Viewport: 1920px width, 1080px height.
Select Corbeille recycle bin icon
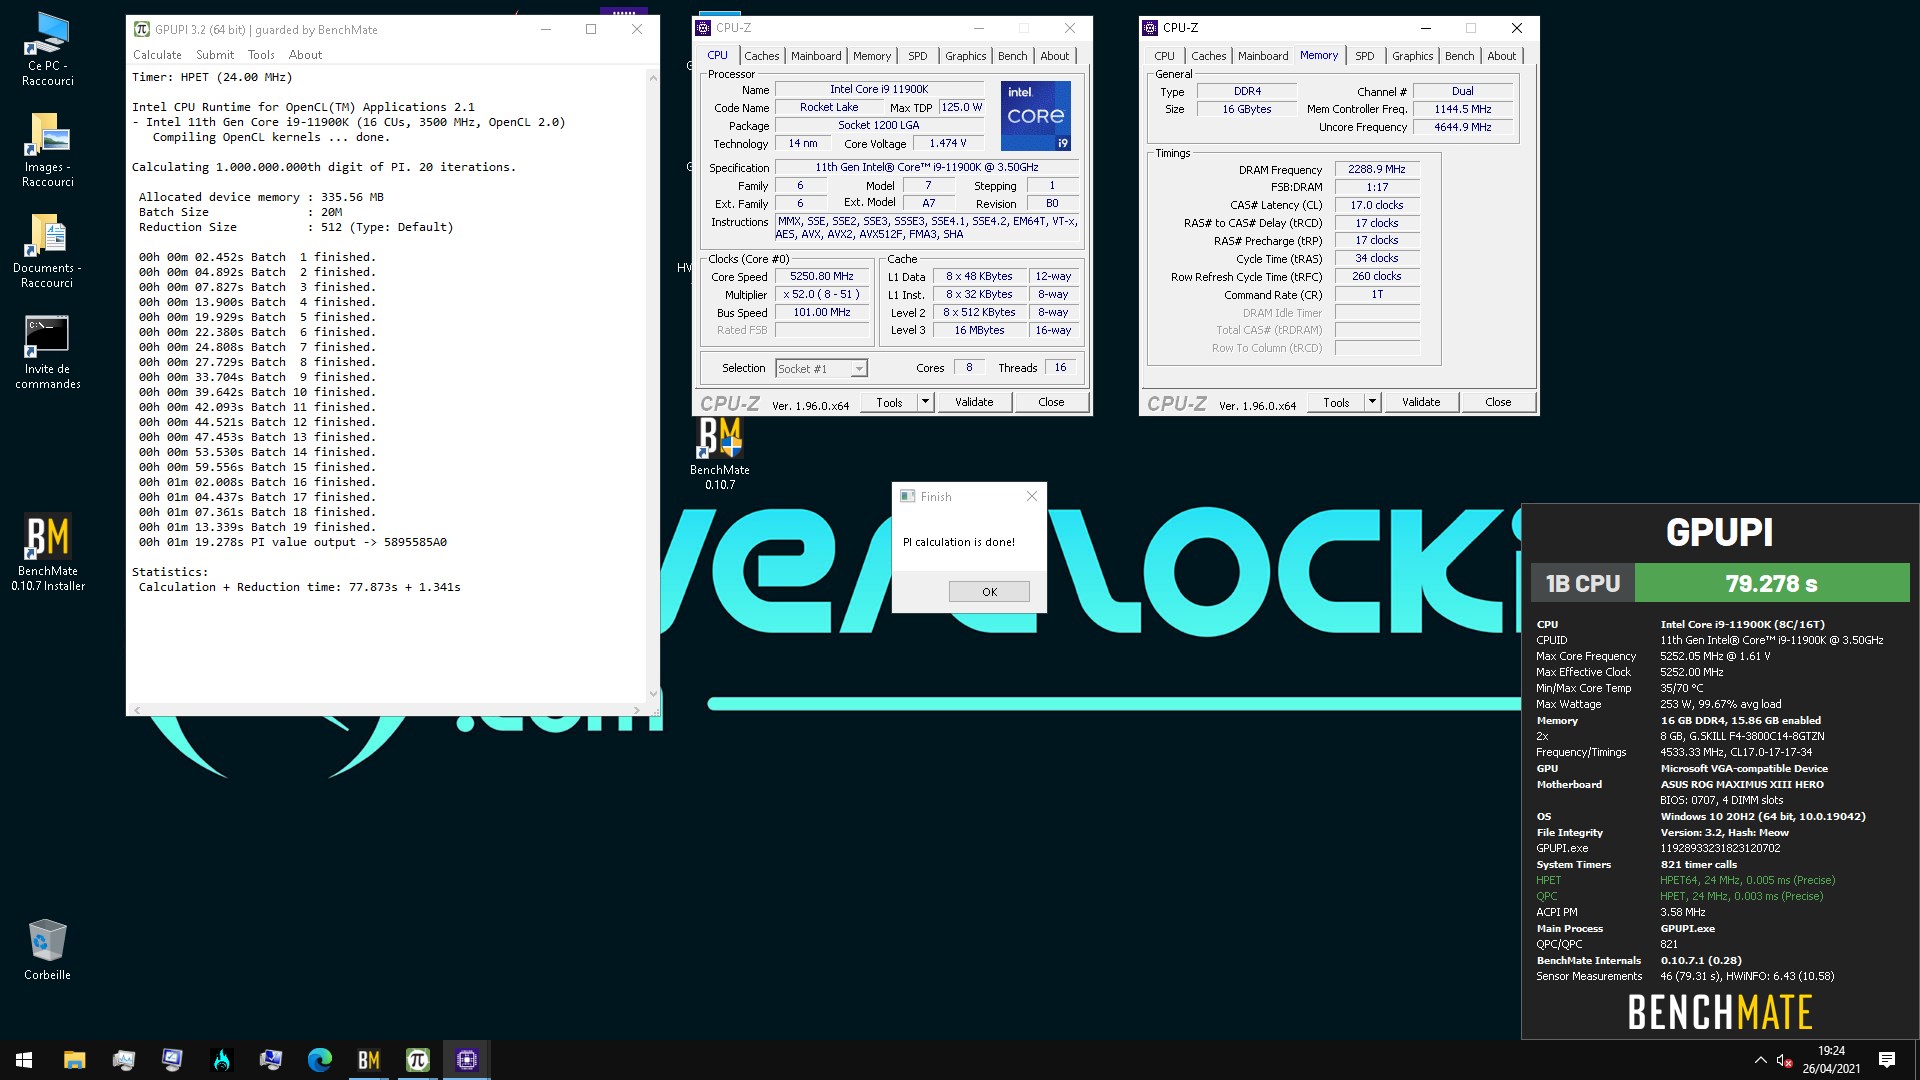(48, 950)
